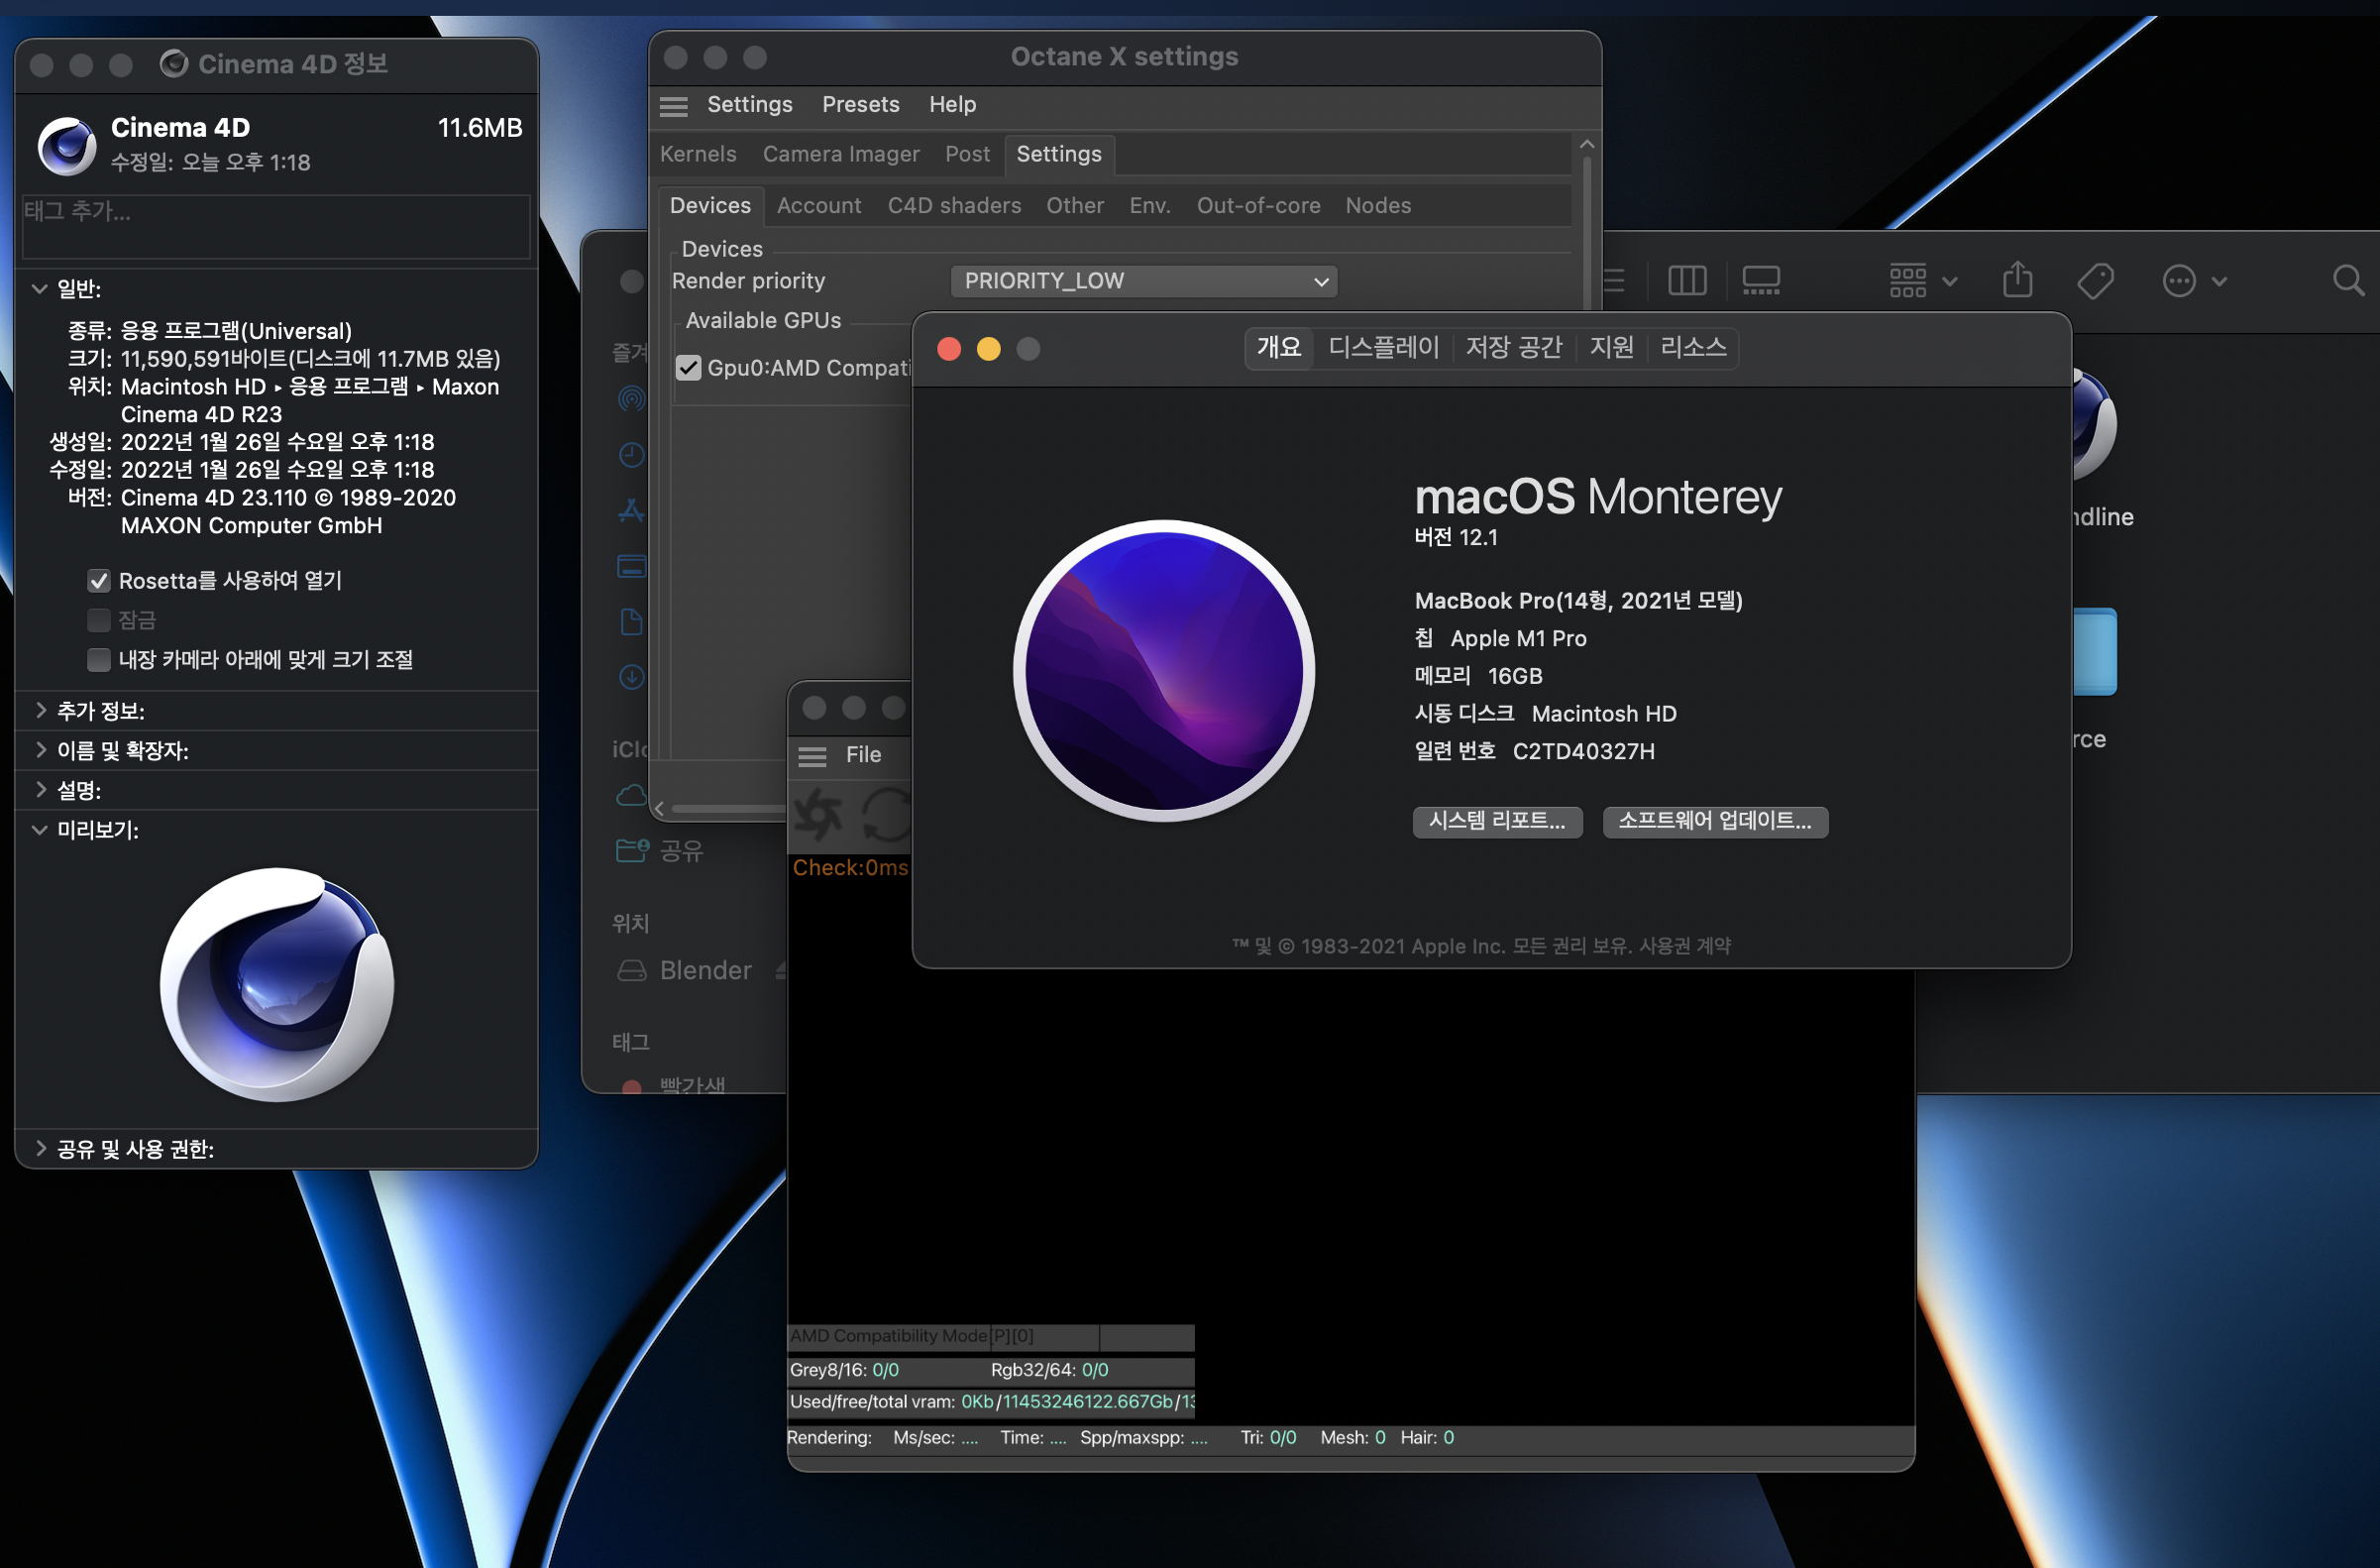This screenshot has width=2380, height=1568.
Task: Click the red tag dot in Finder sidebar
Action: click(x=632, y=1087)
